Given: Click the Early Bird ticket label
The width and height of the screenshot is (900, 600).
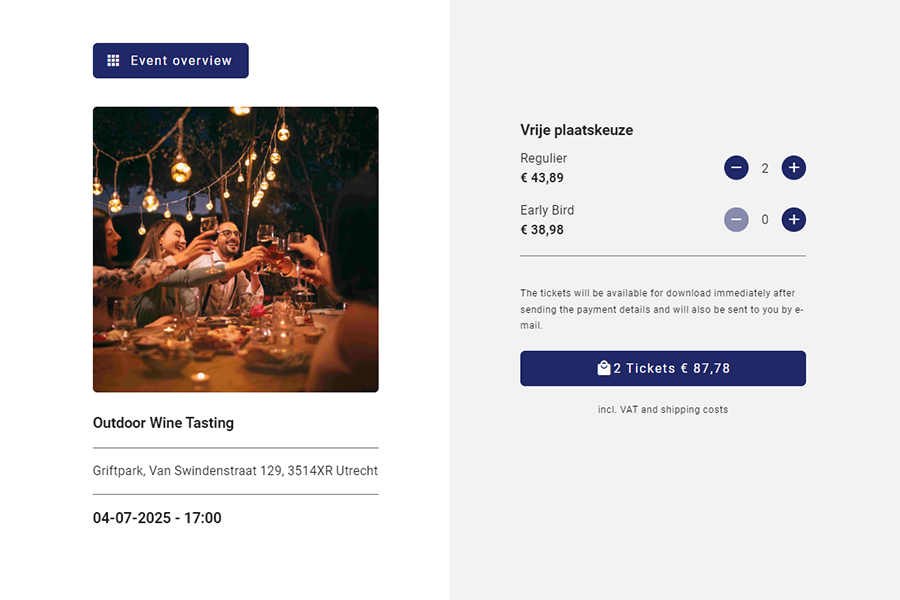Looking at the screenshot, I should [547, 210].
